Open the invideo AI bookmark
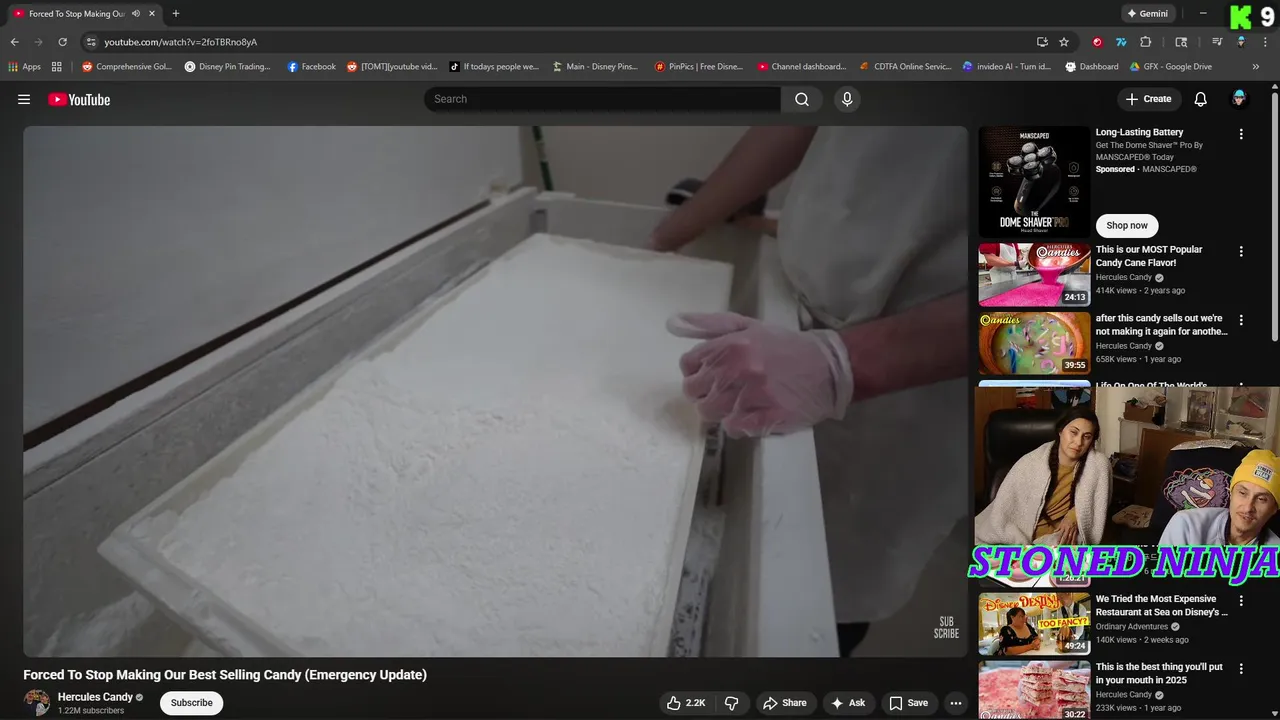Viewport: 1280px width, 720px height. click(x=1007, y=67)
